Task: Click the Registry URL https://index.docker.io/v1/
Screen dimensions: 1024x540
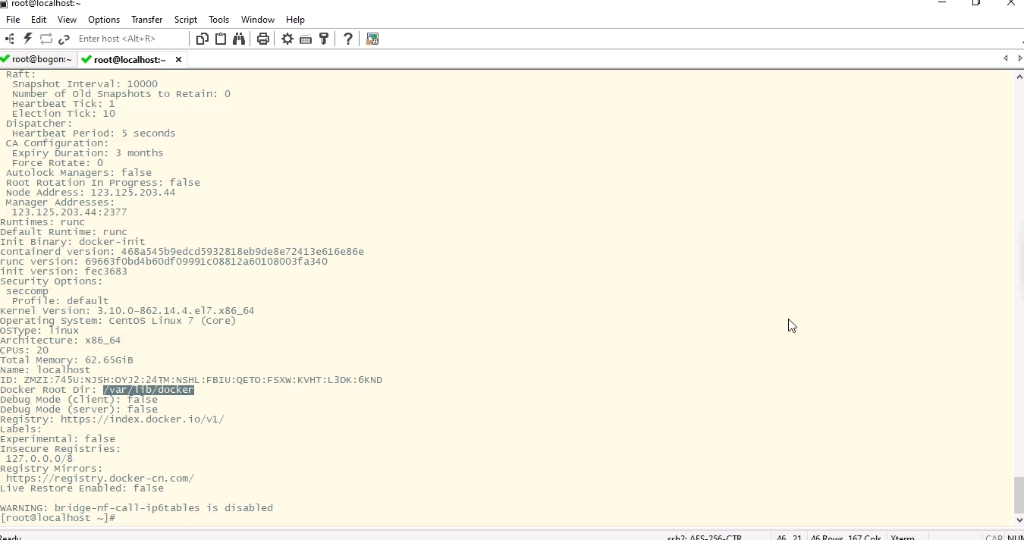Action: pyautogui.click(x=142, y=419)
